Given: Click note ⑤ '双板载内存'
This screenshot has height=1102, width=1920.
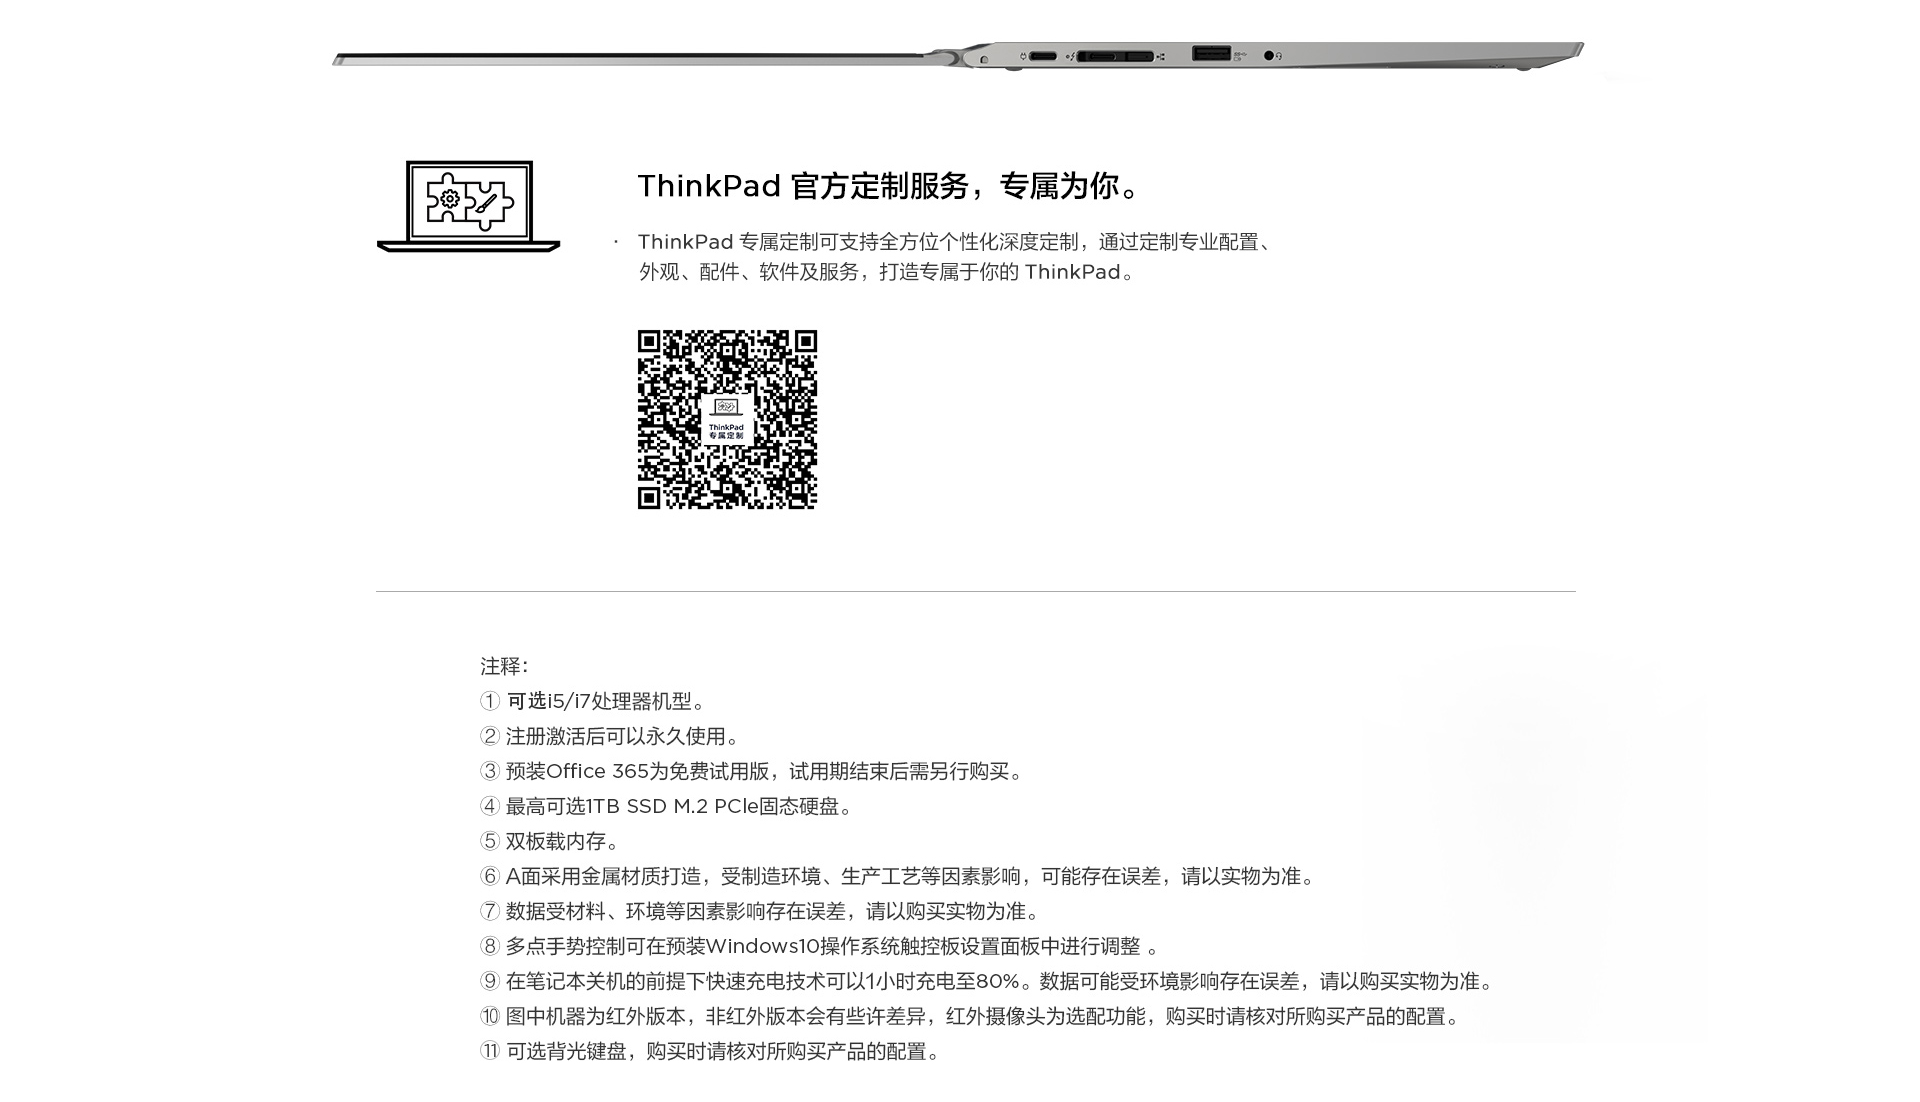Looking at the screenshot, I should click(551, 841).
